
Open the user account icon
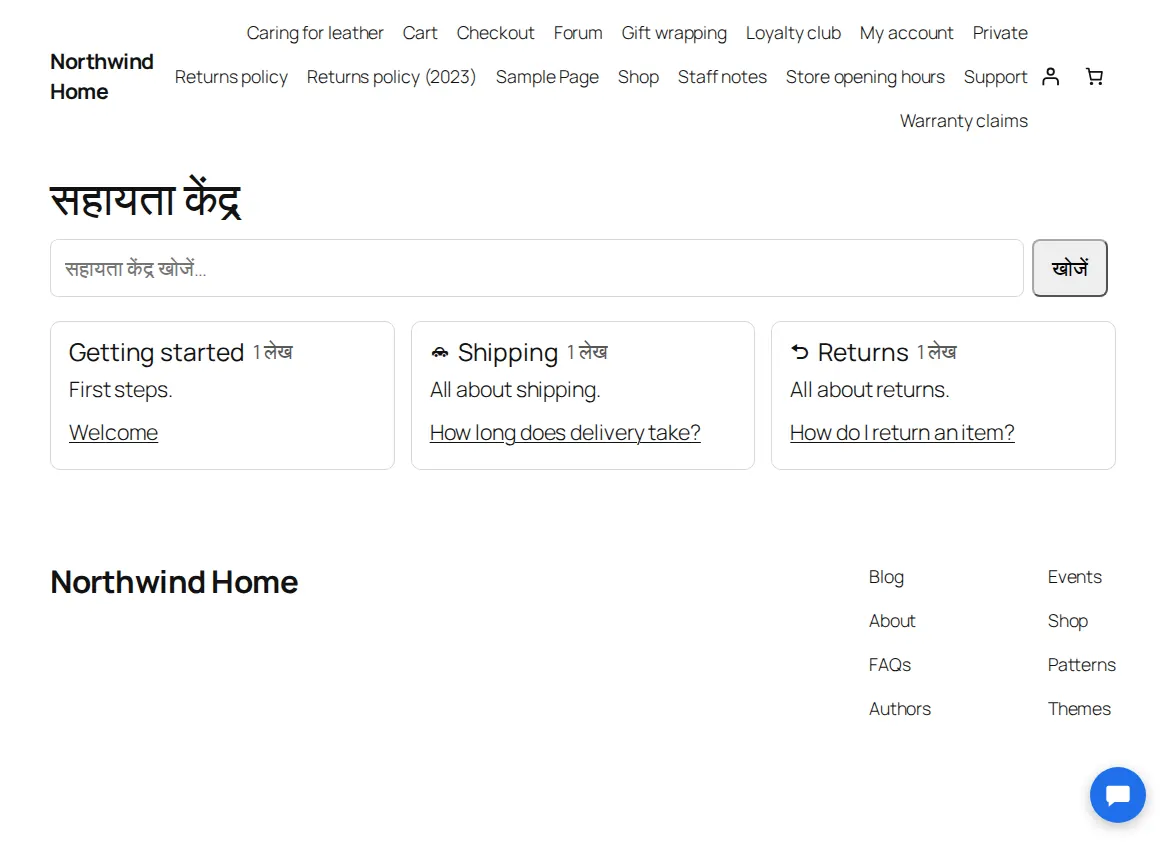(1050, 77)
